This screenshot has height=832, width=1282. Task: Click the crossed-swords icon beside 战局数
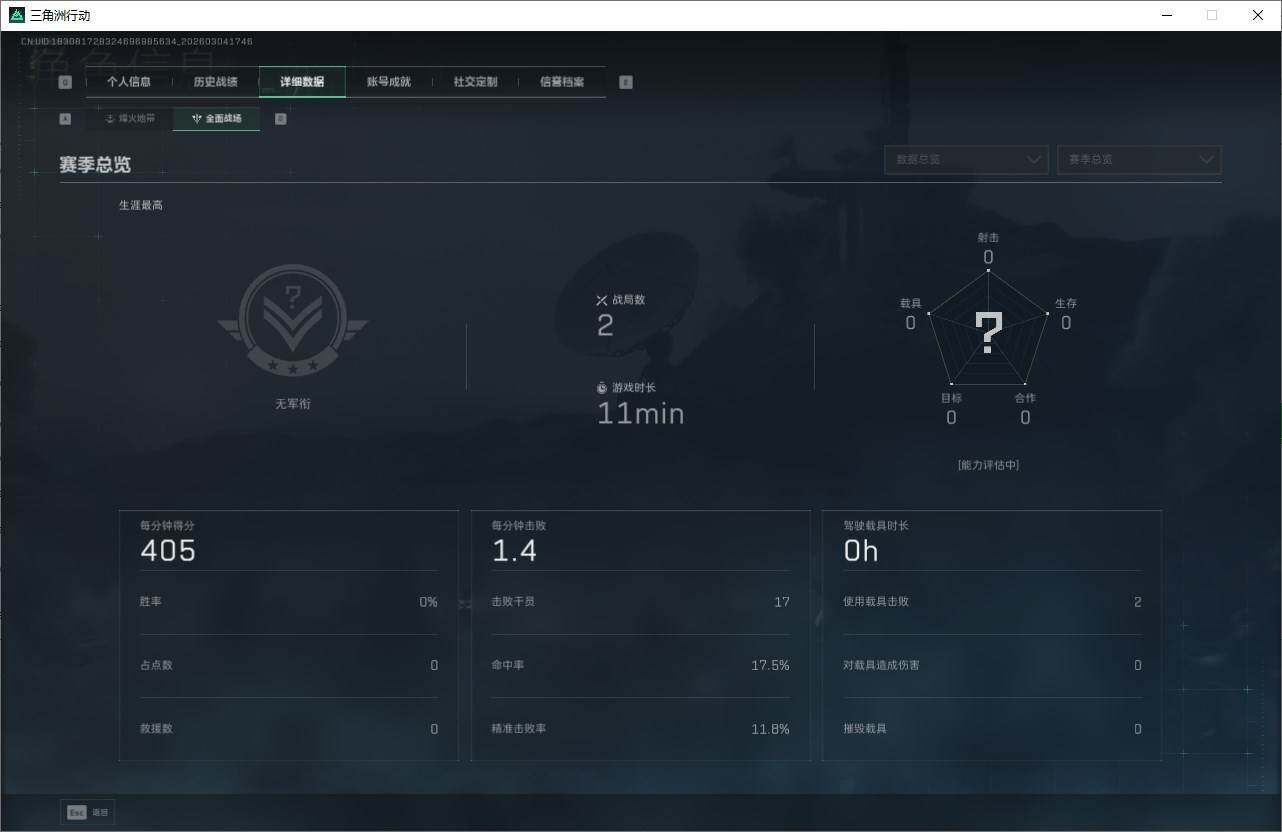tap(602, 300)
